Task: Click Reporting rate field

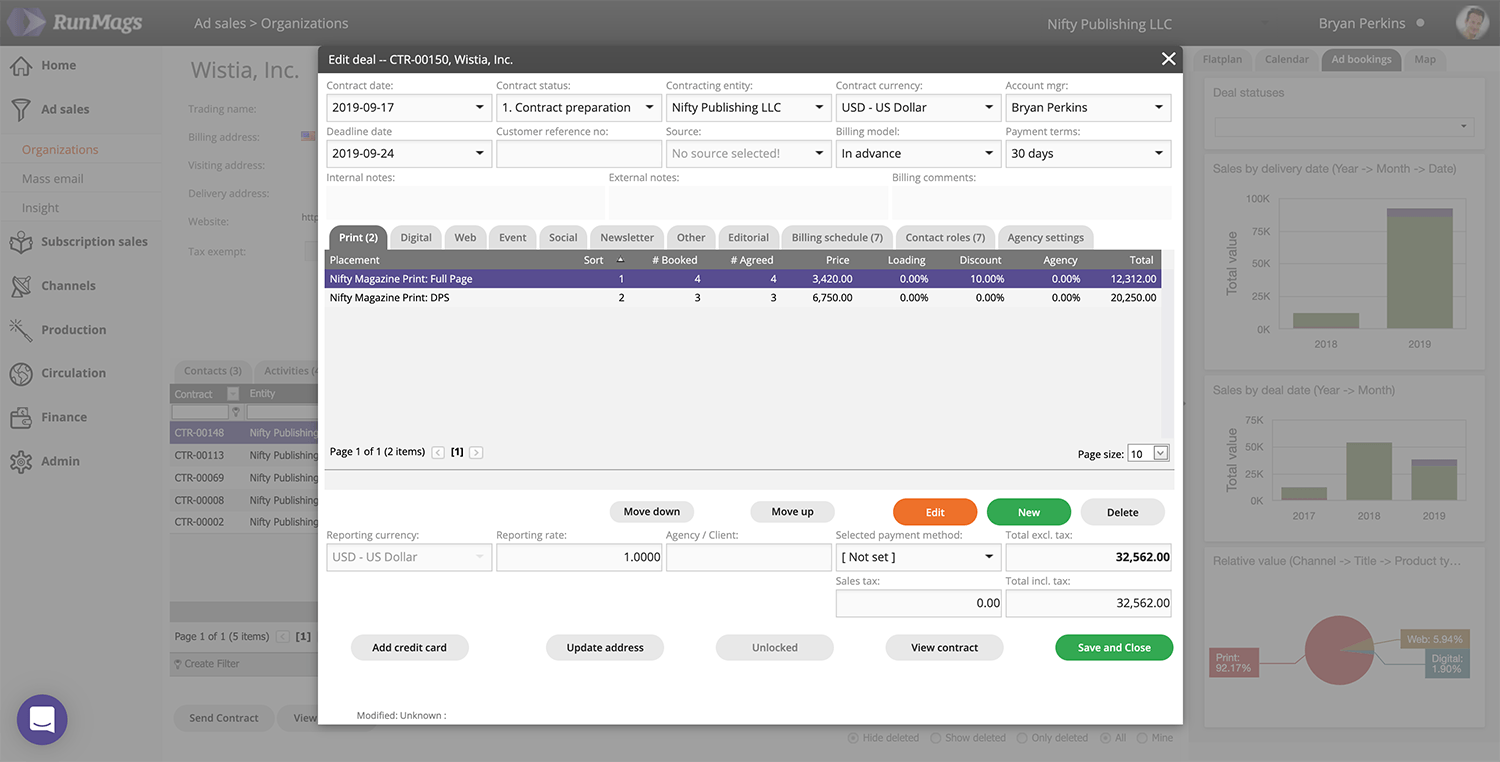Action: 579,557
